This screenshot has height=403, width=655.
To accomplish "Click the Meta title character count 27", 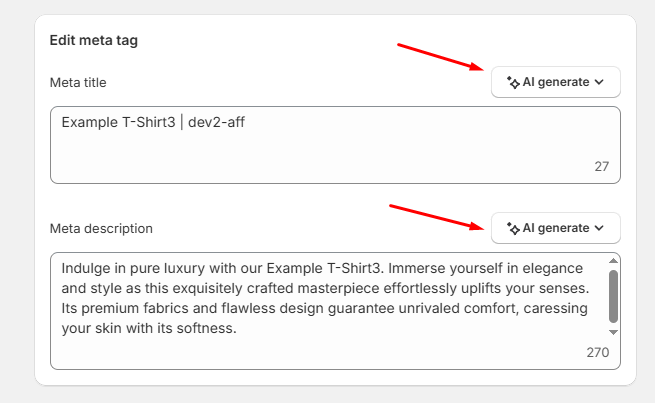I will [x=601, y=166].
